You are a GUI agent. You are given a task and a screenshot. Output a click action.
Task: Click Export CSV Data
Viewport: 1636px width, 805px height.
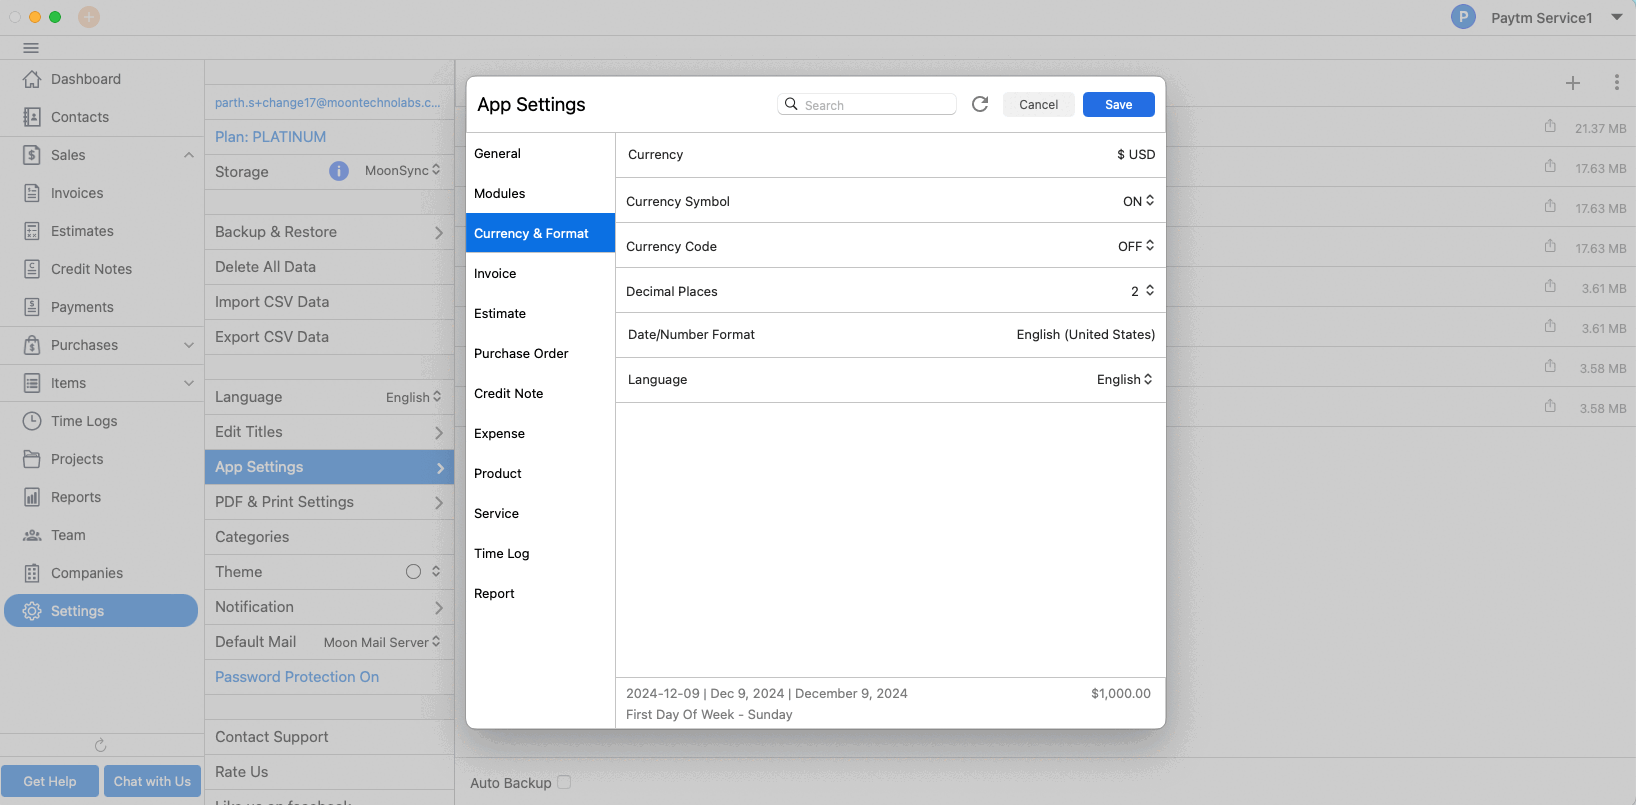pos(329,337)
